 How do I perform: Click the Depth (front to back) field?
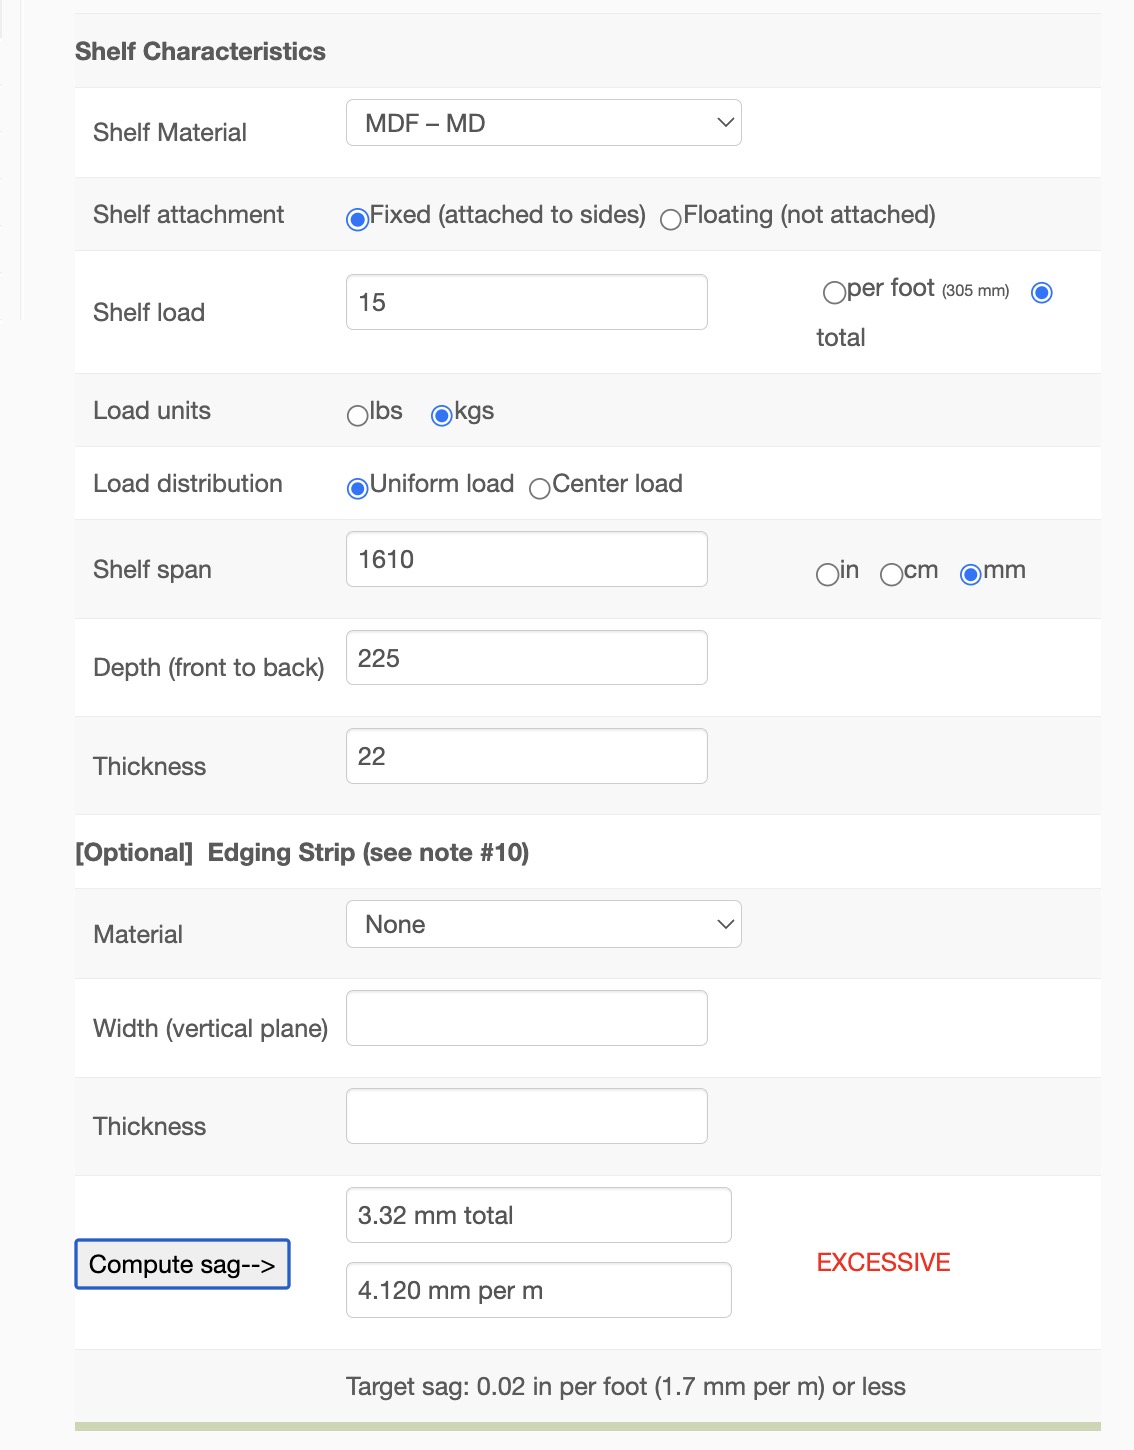pos(526,657)
